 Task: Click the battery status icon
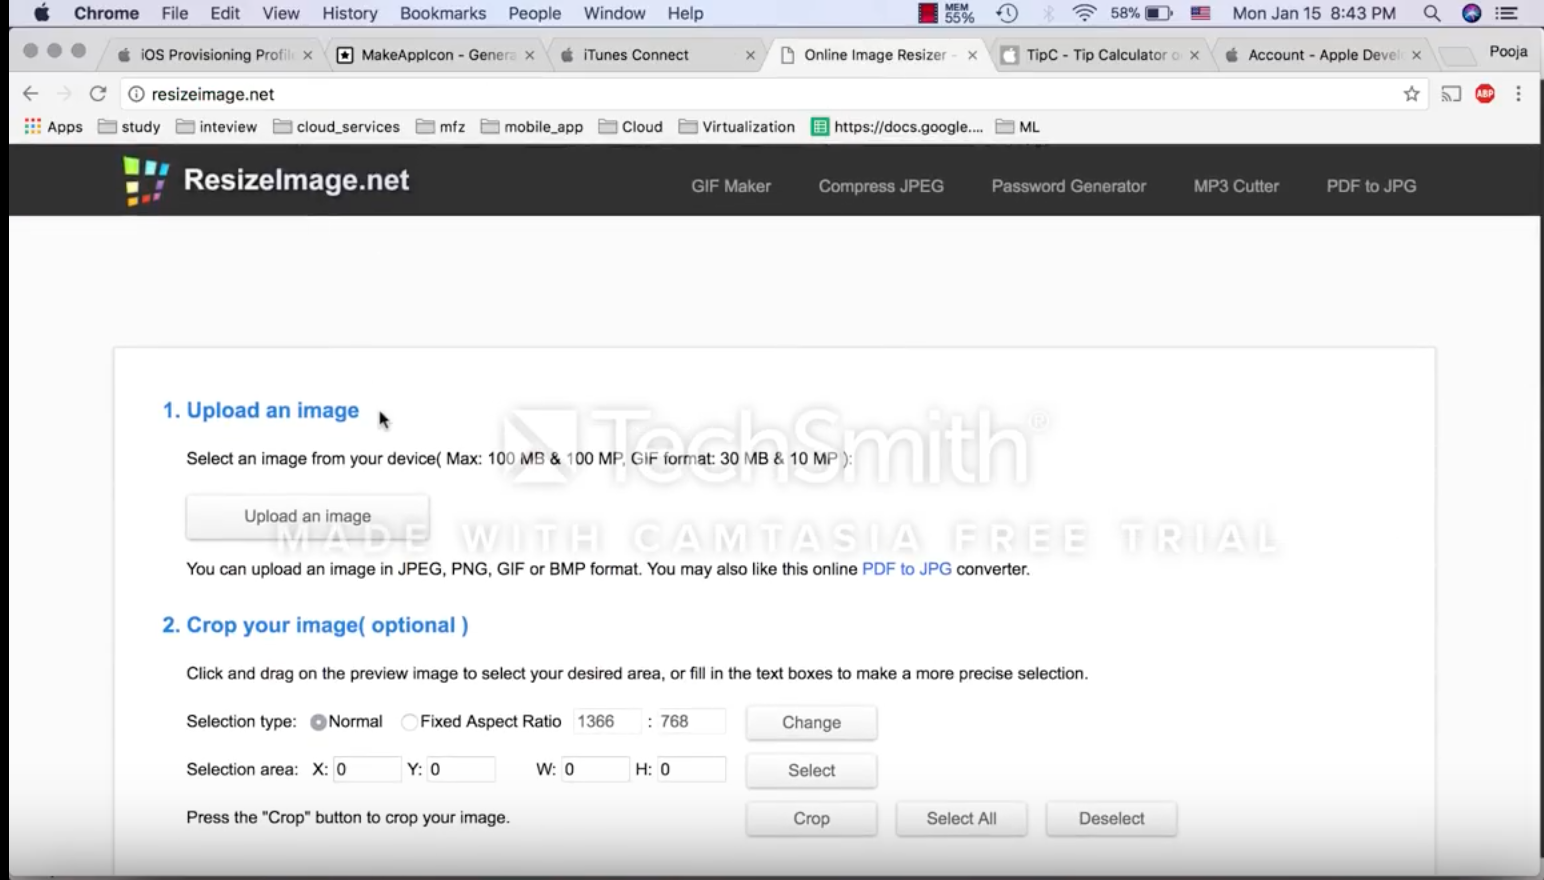pyautogui.click(x=1159, y=13)
